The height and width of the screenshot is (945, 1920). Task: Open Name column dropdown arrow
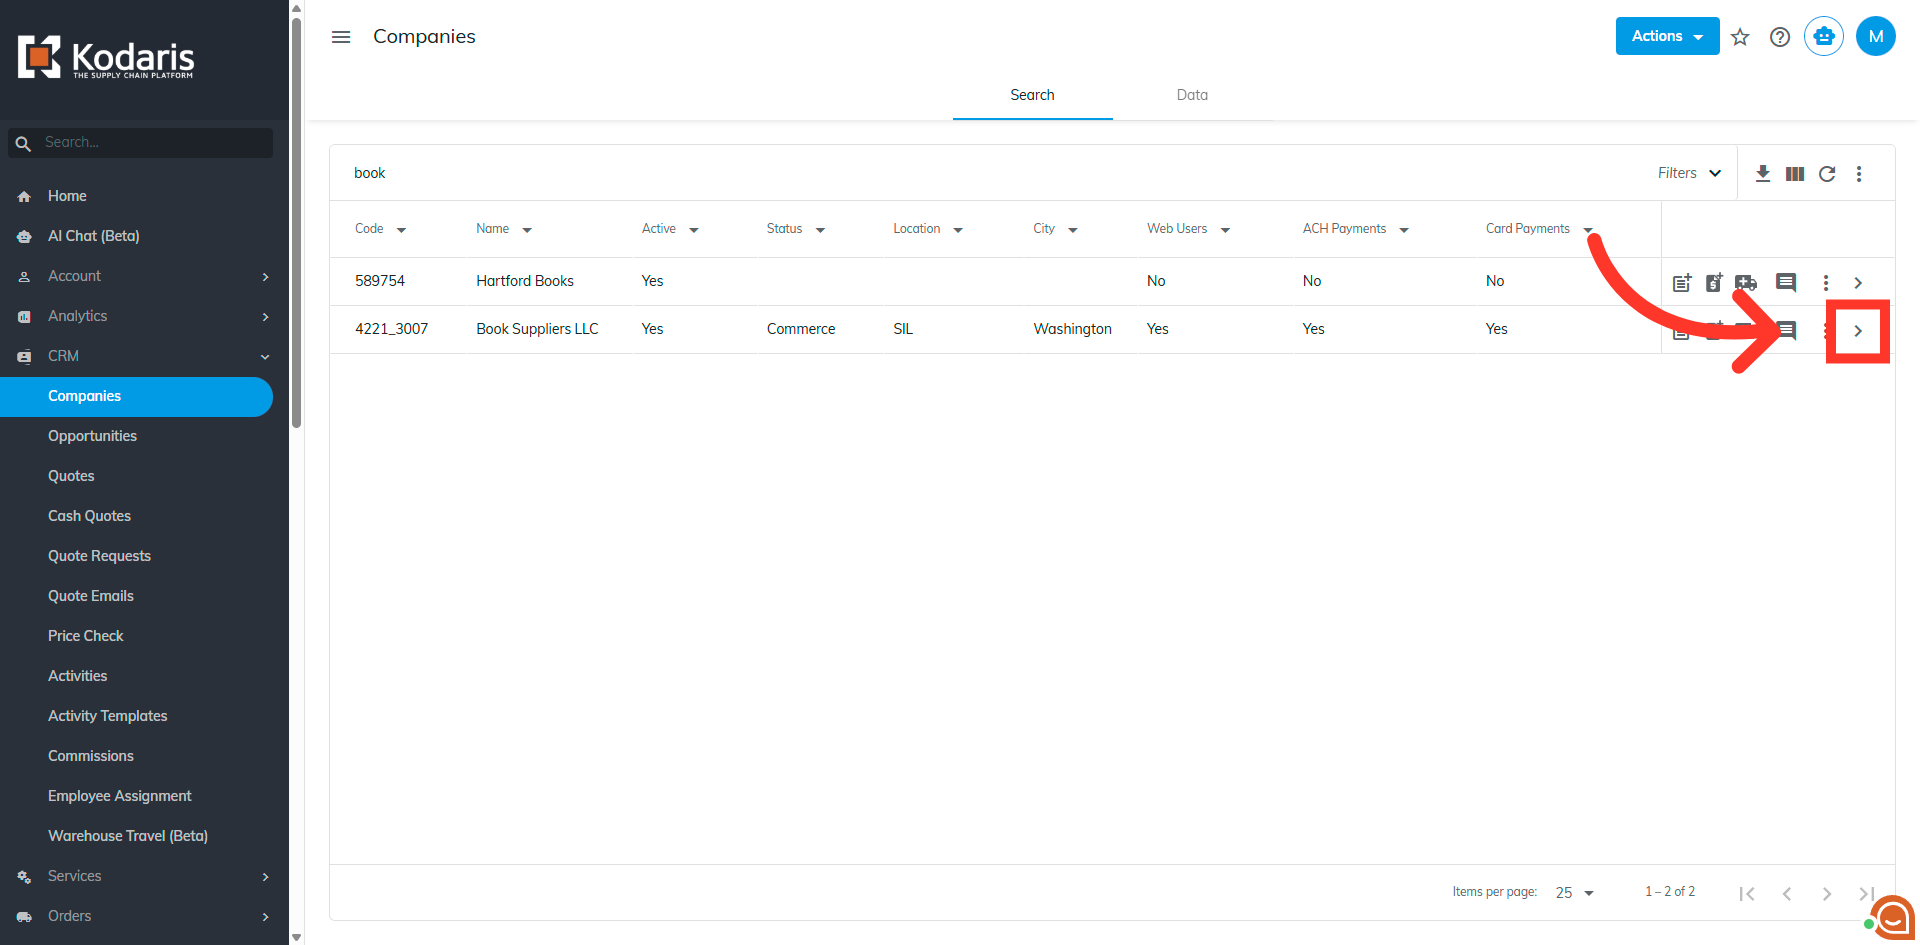coord(527,230)
